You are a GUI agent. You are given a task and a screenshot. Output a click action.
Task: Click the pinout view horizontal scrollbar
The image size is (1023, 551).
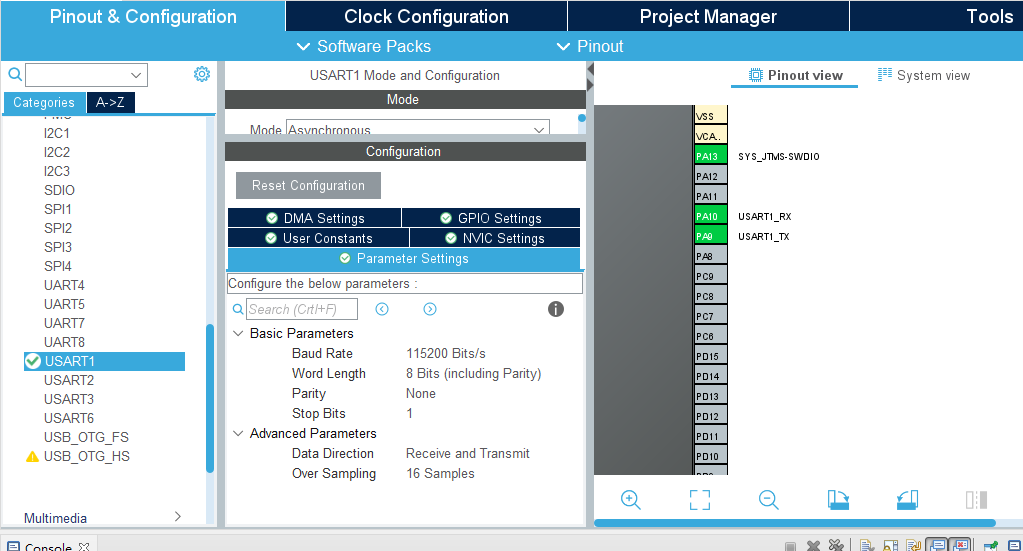[x=795, y=522]
